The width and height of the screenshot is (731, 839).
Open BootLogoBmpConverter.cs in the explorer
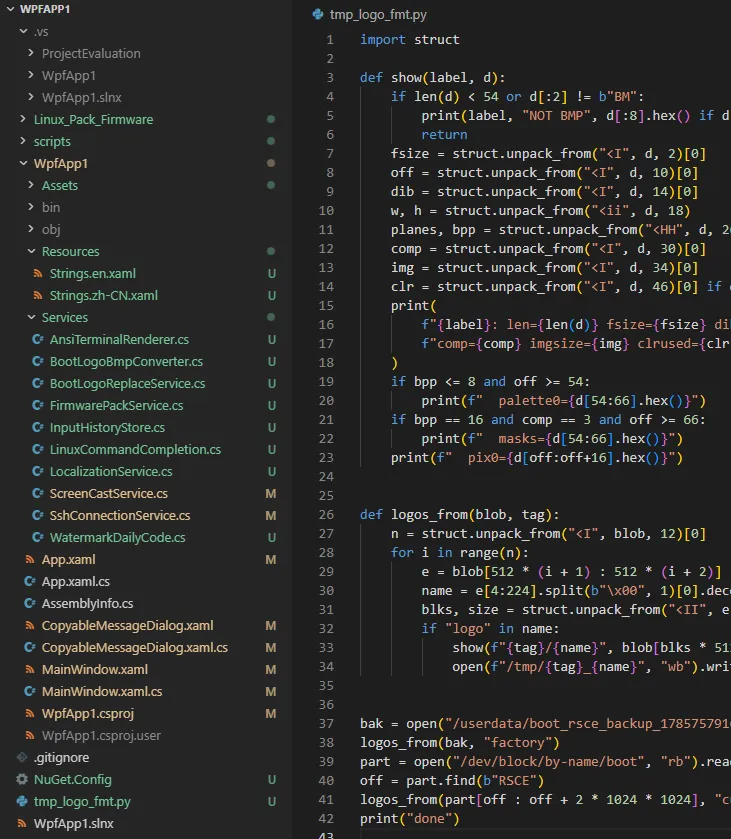(x=126, y=362)
